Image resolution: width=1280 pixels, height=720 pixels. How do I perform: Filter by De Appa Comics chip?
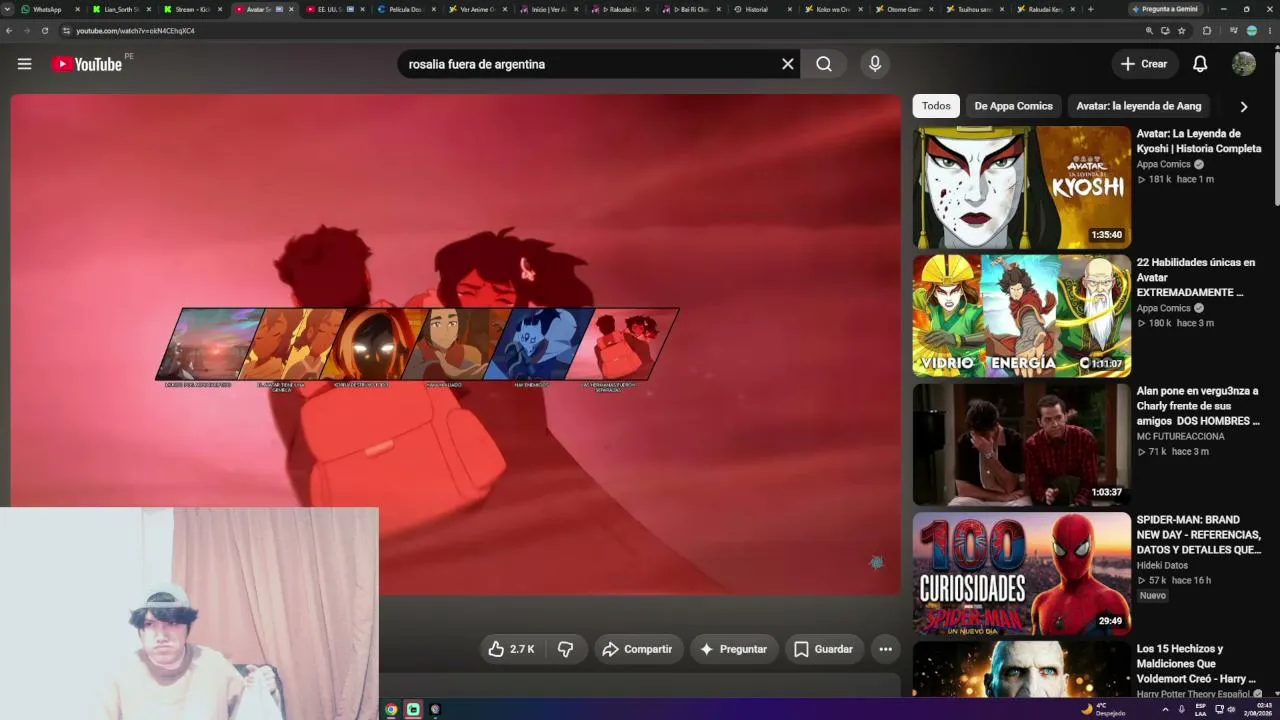click(x=1013, y=106)
